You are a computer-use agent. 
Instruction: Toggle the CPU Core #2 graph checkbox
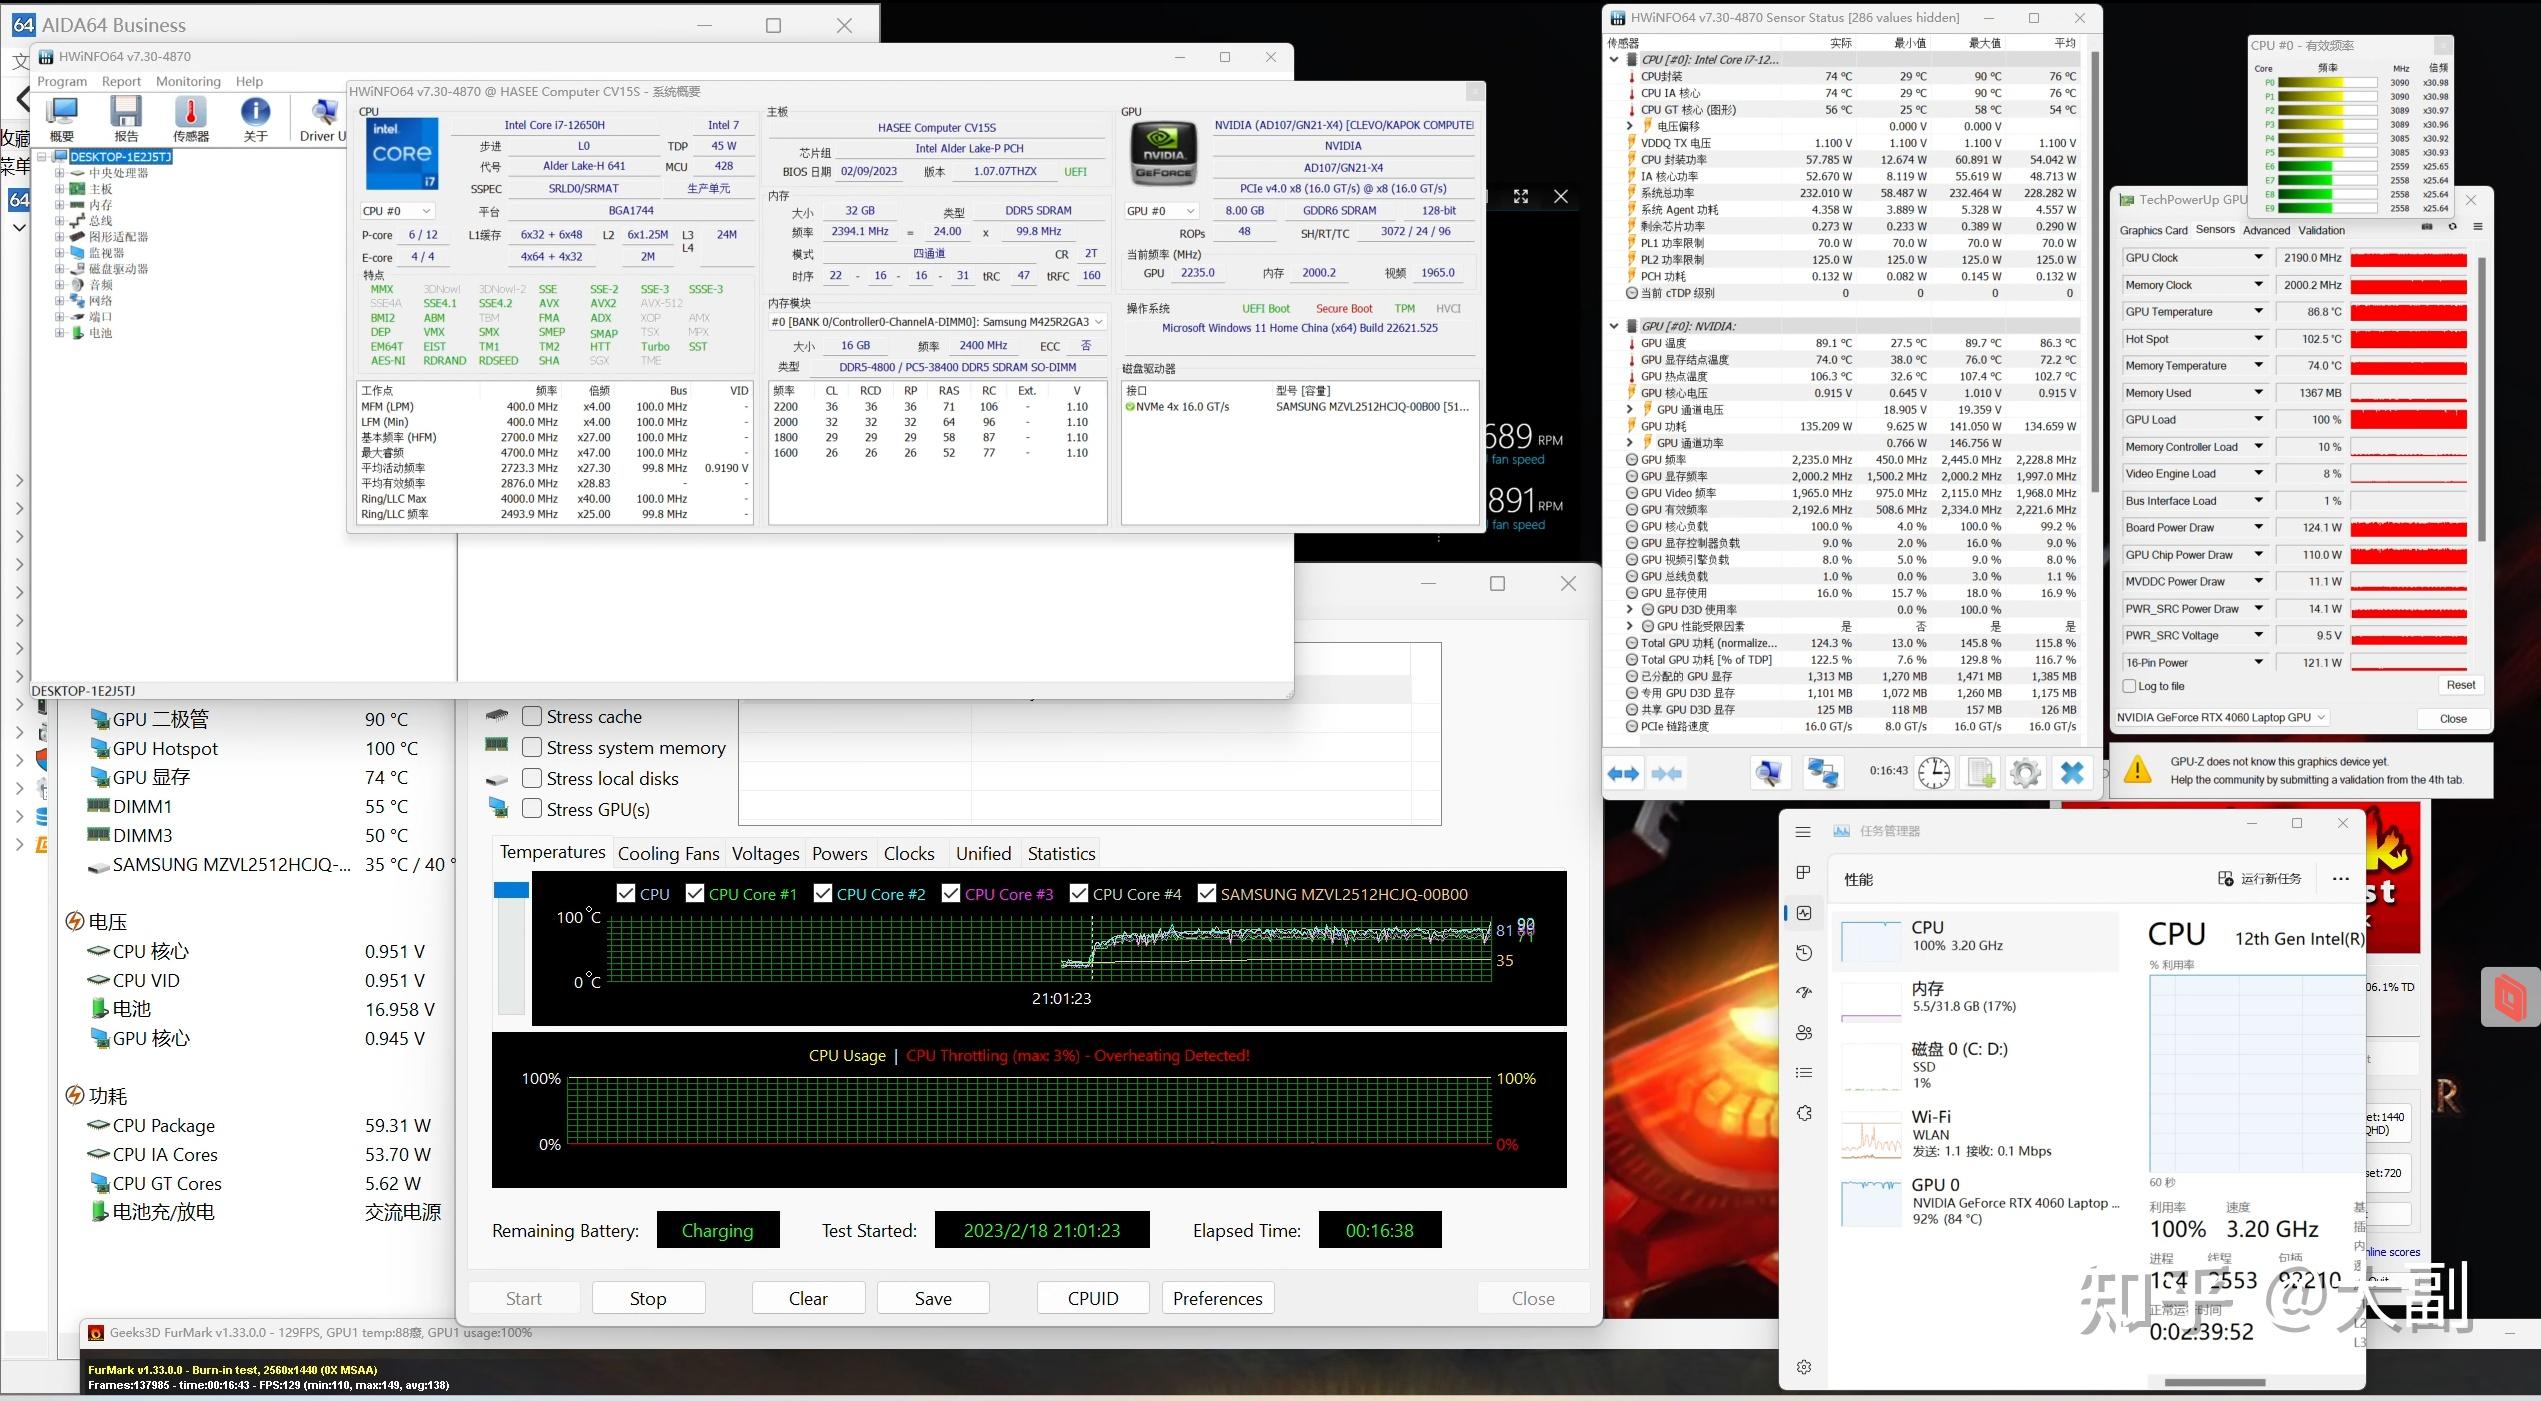(x=823, y=893)
